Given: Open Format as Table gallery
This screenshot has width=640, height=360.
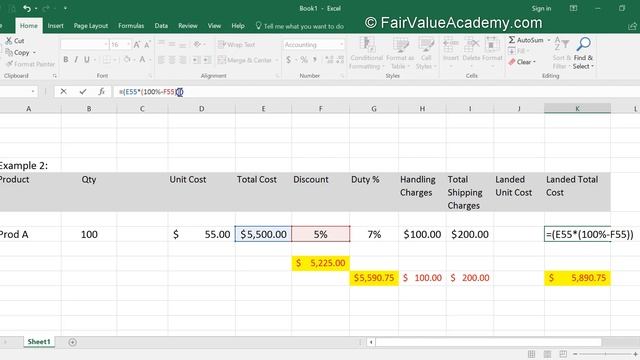Looking at the screenshot, I should [x=400, y=53].
